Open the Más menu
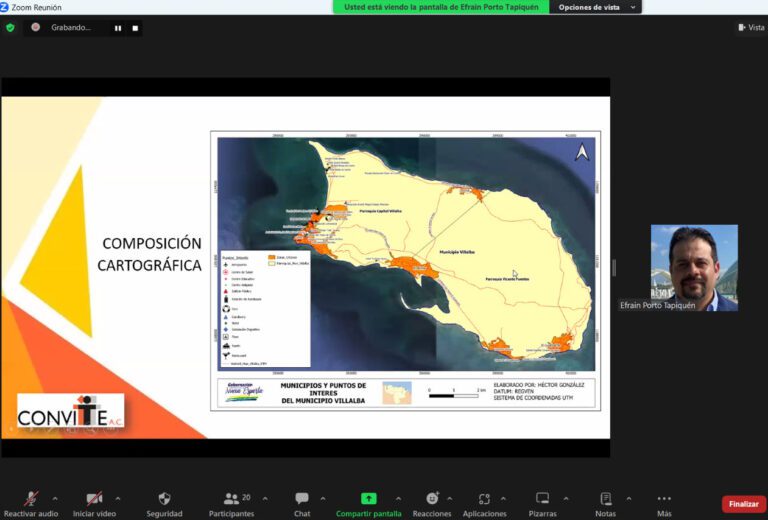Screen dimensions: 768x520 point(664,499)
